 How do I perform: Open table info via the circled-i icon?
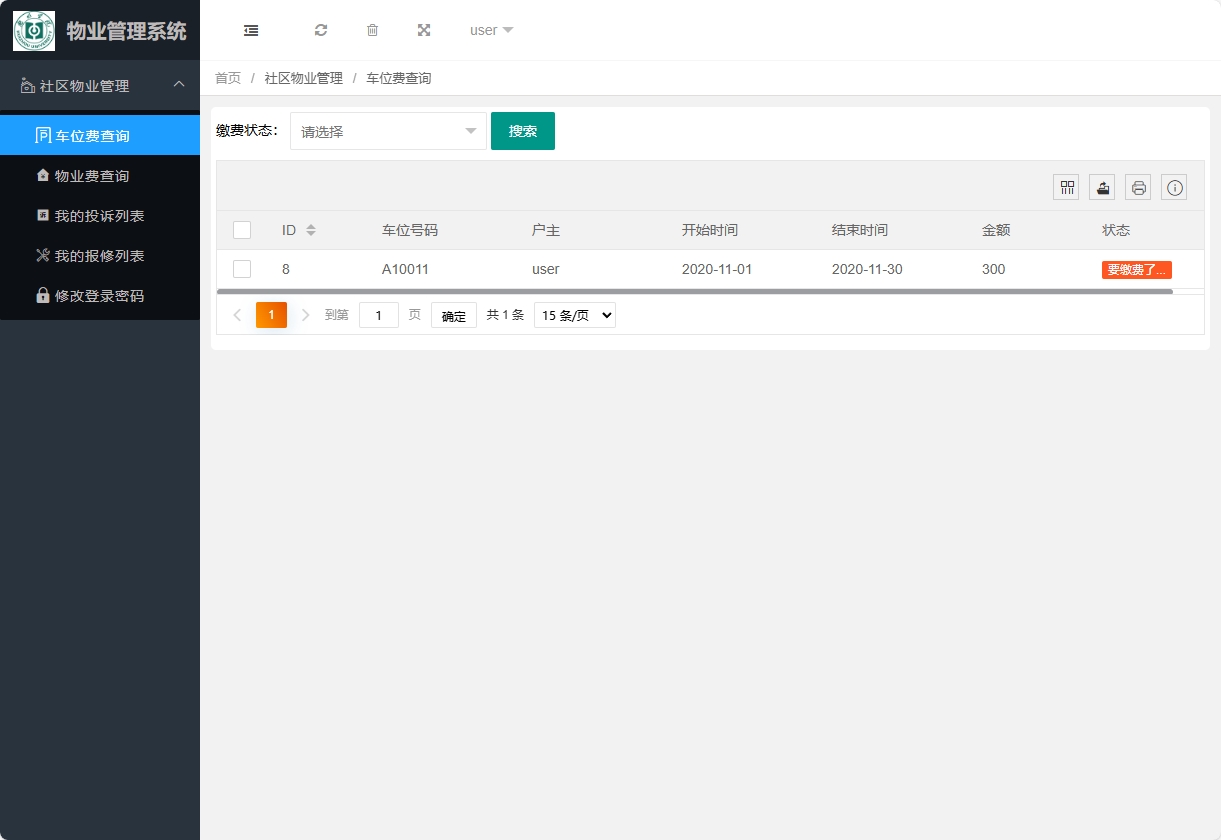coord(1174,186)
